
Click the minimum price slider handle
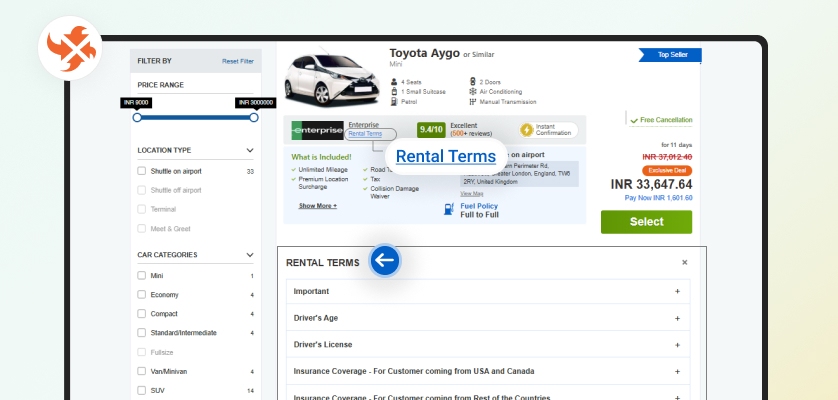click(137, 118)
